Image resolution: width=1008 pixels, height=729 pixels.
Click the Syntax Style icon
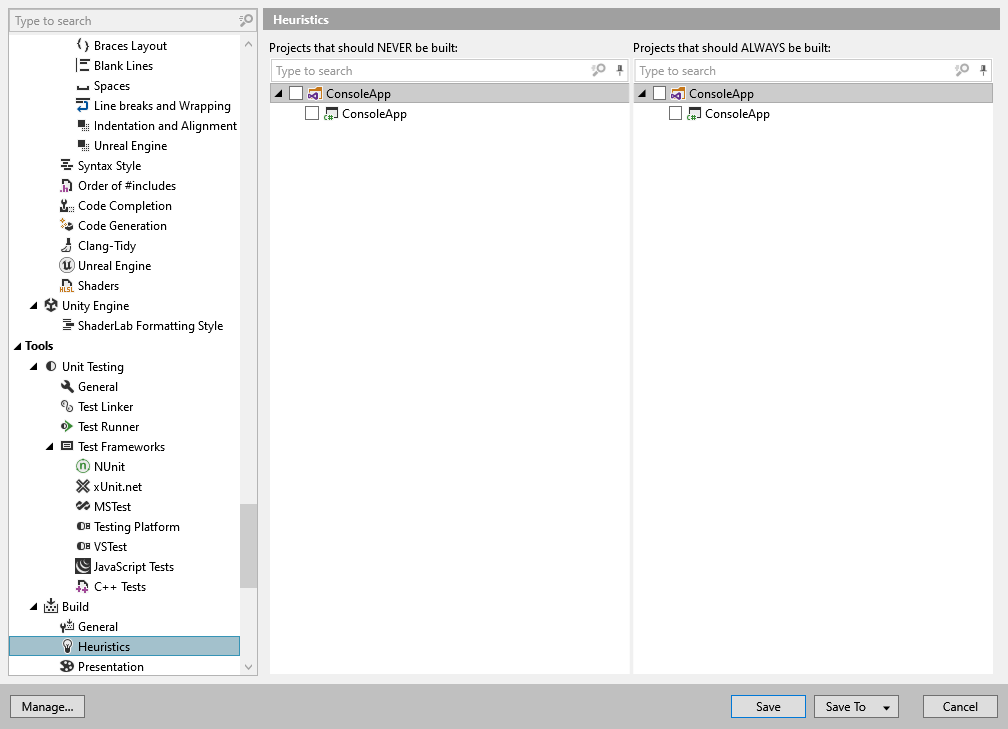click(x=67, y=165)
